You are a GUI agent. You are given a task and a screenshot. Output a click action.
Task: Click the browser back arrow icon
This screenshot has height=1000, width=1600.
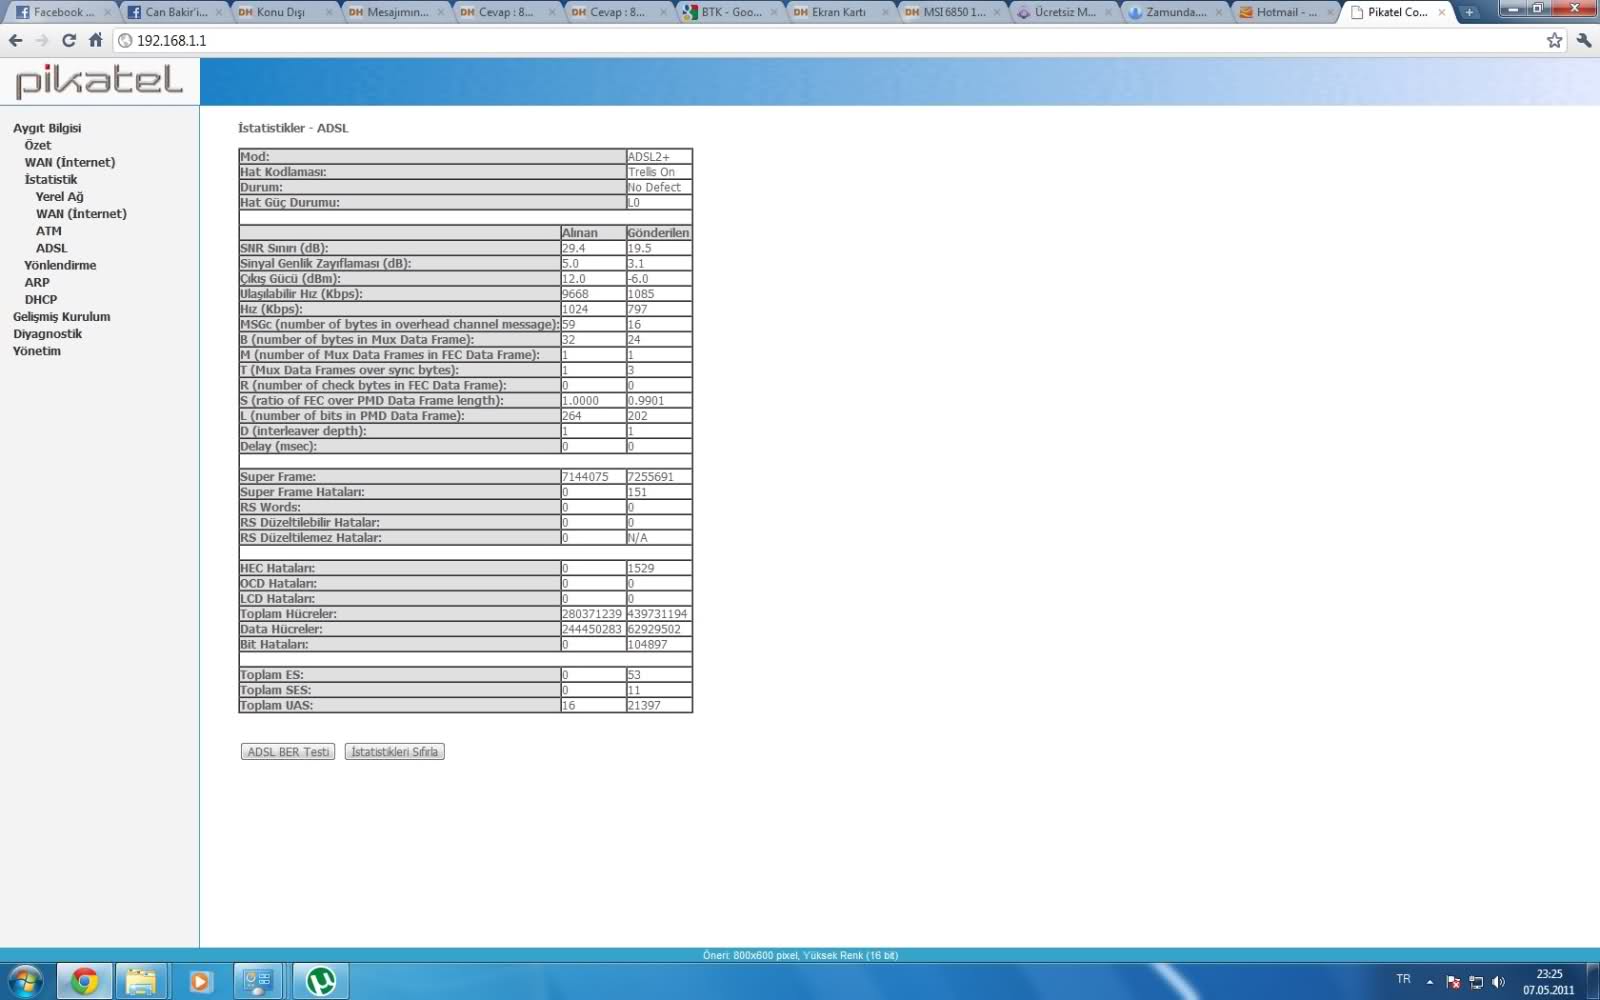coord(15,41)
